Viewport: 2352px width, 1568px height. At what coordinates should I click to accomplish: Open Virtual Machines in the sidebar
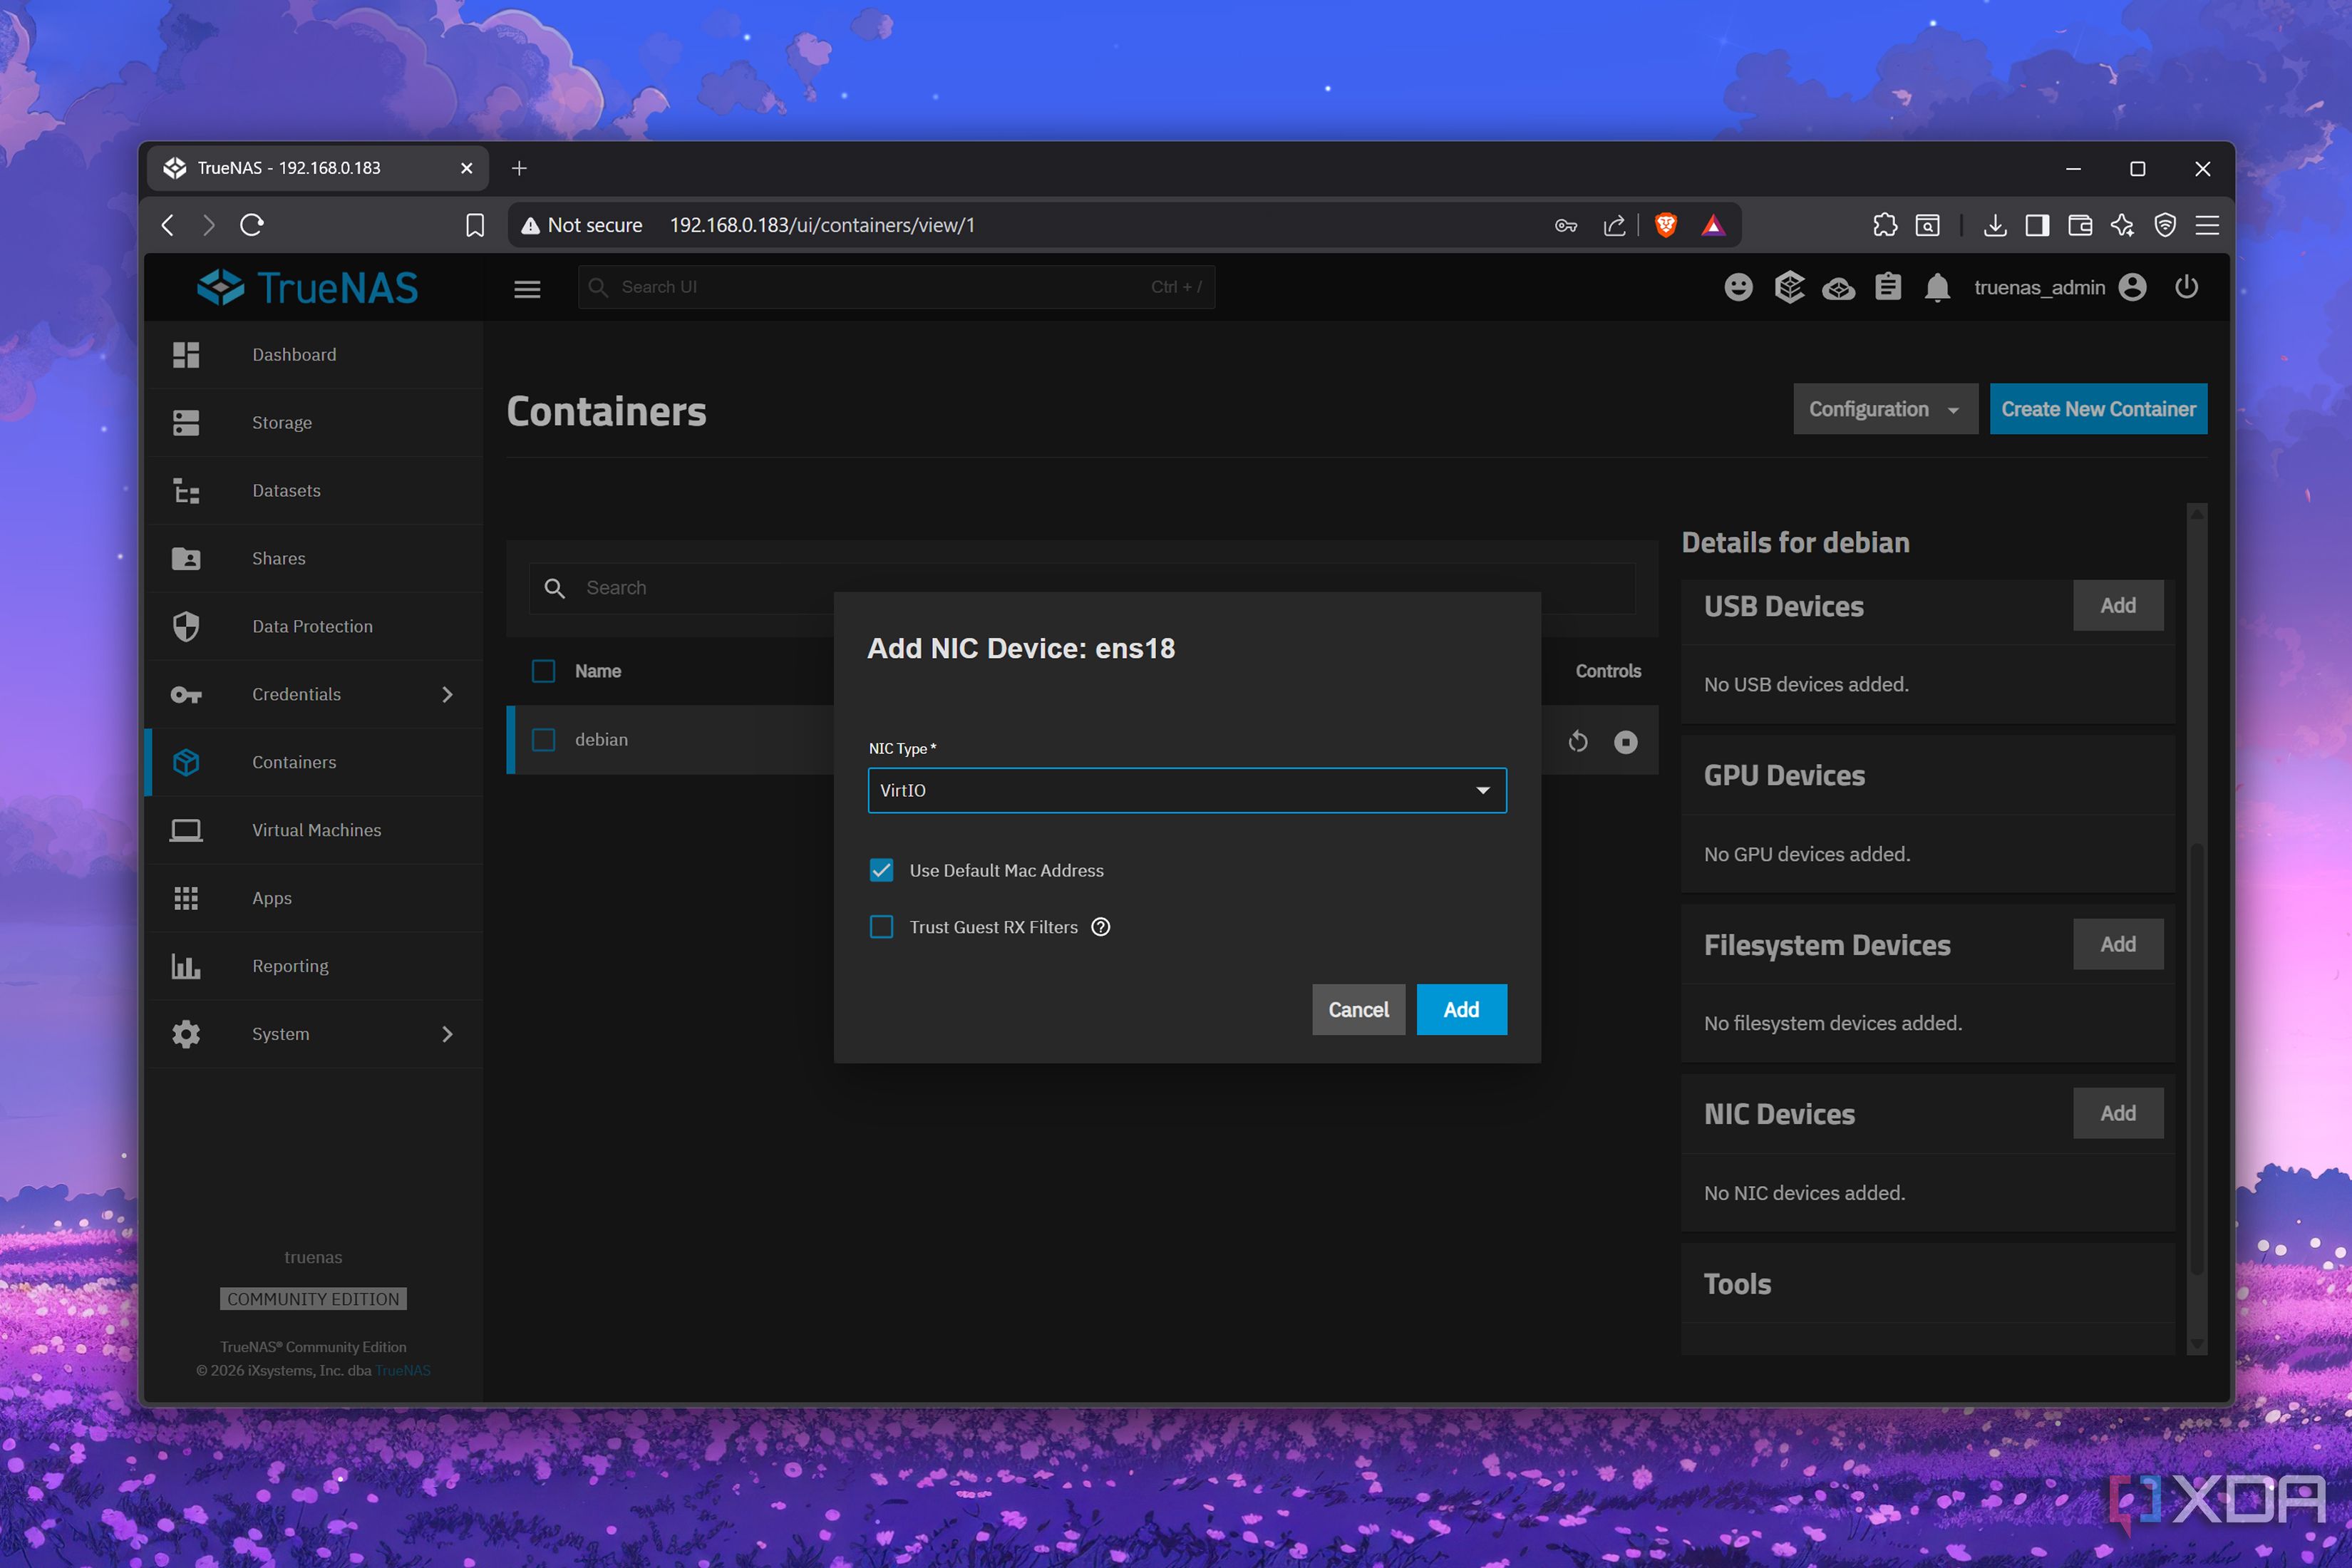(314, 830)
